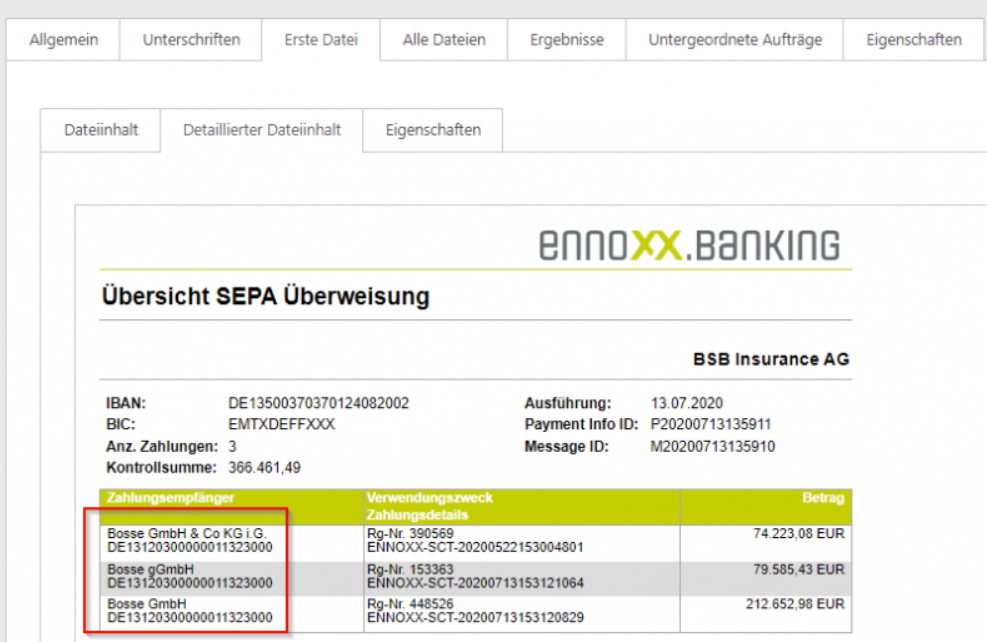Select the Erste Datei tab
The width and height of the screenshot is (987, 642).
click(320, 40)
